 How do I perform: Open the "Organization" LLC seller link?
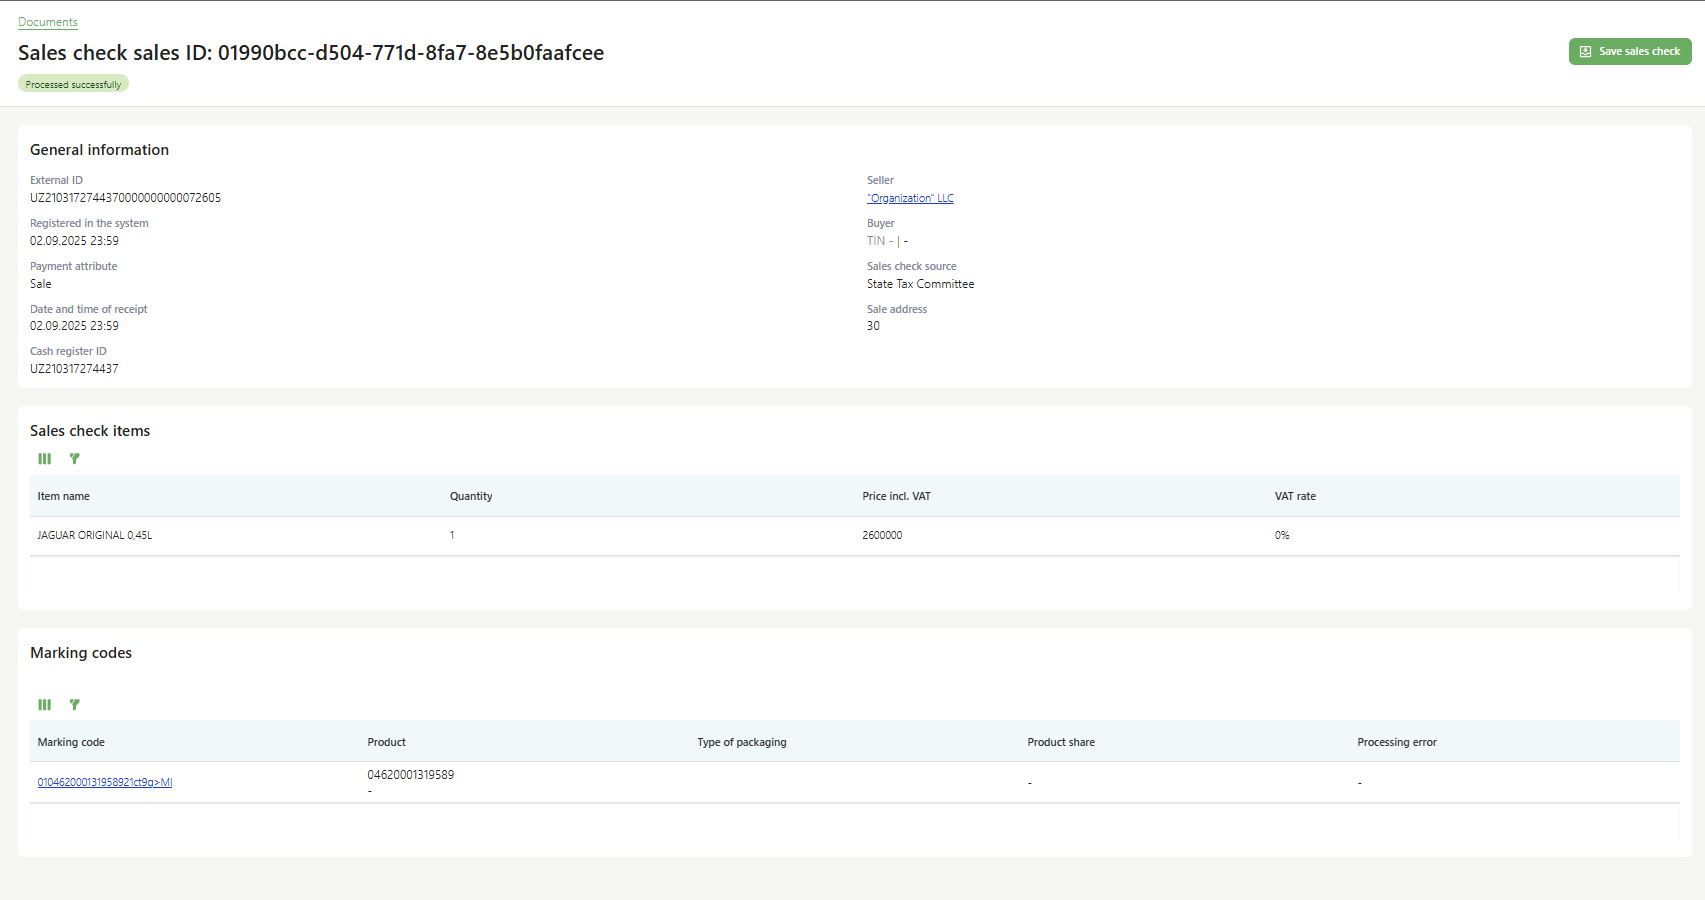[x=909, y=199]
